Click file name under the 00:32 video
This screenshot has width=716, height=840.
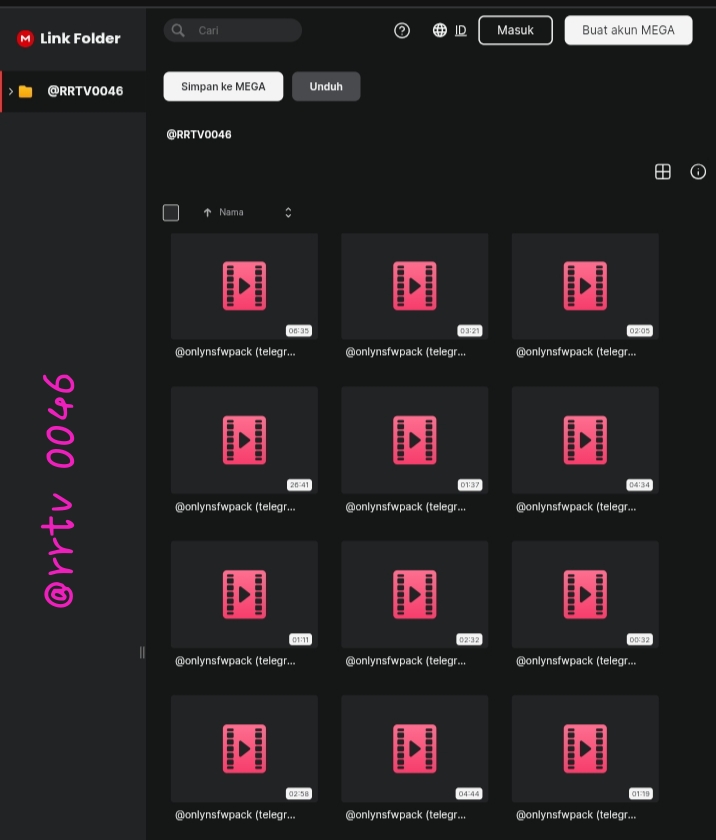576,661
